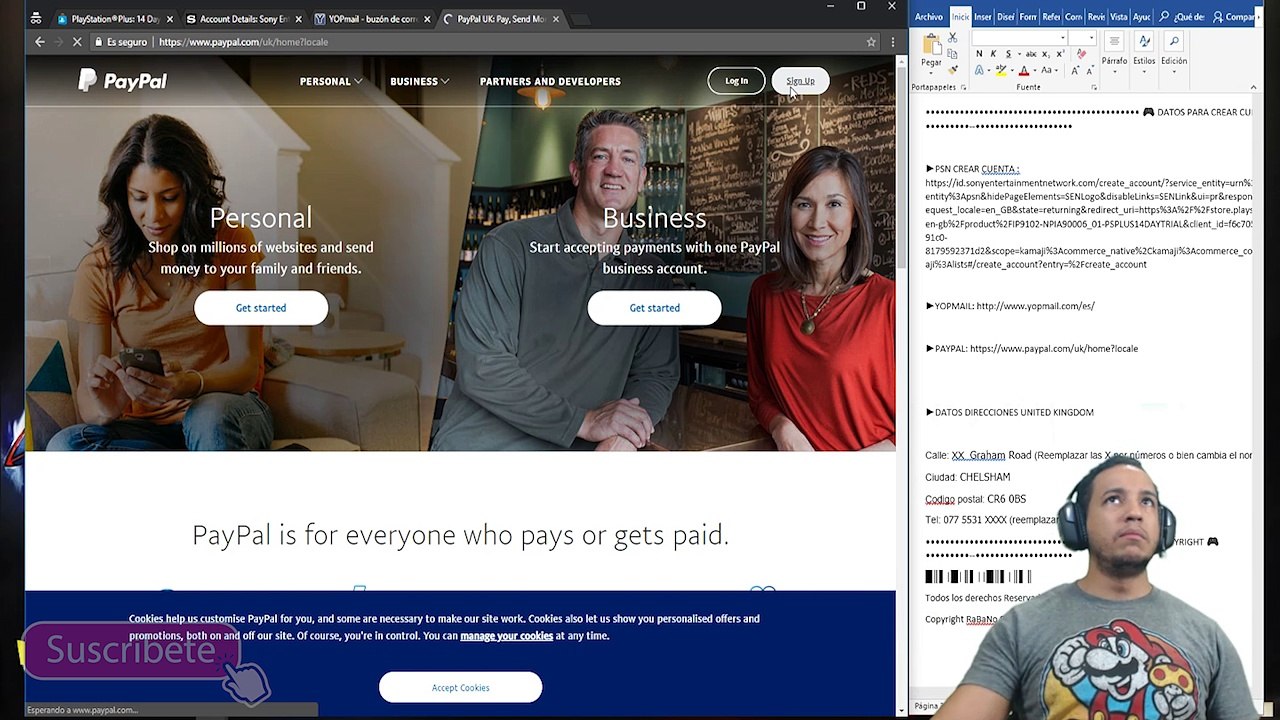Open text effects (outlined A) in Word
The width and height of the screenshot is (1280, 720).
pos(980,70)
